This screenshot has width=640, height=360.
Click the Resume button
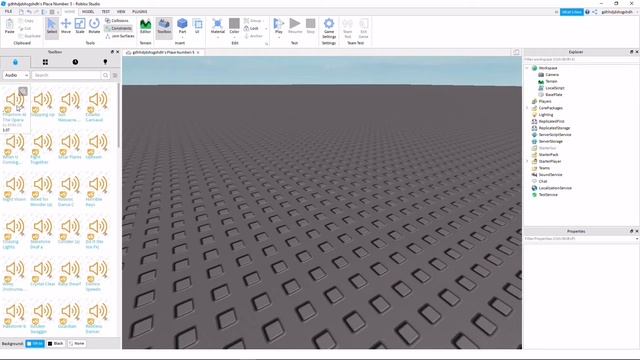295,27
